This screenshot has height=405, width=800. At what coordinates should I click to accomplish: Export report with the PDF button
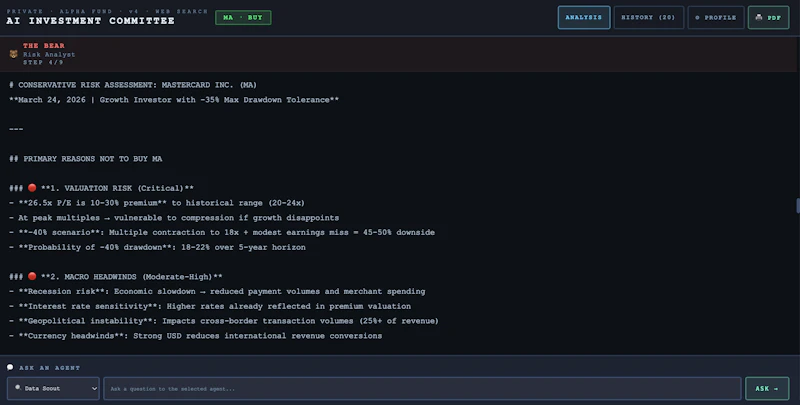click(x=768, y=17)
